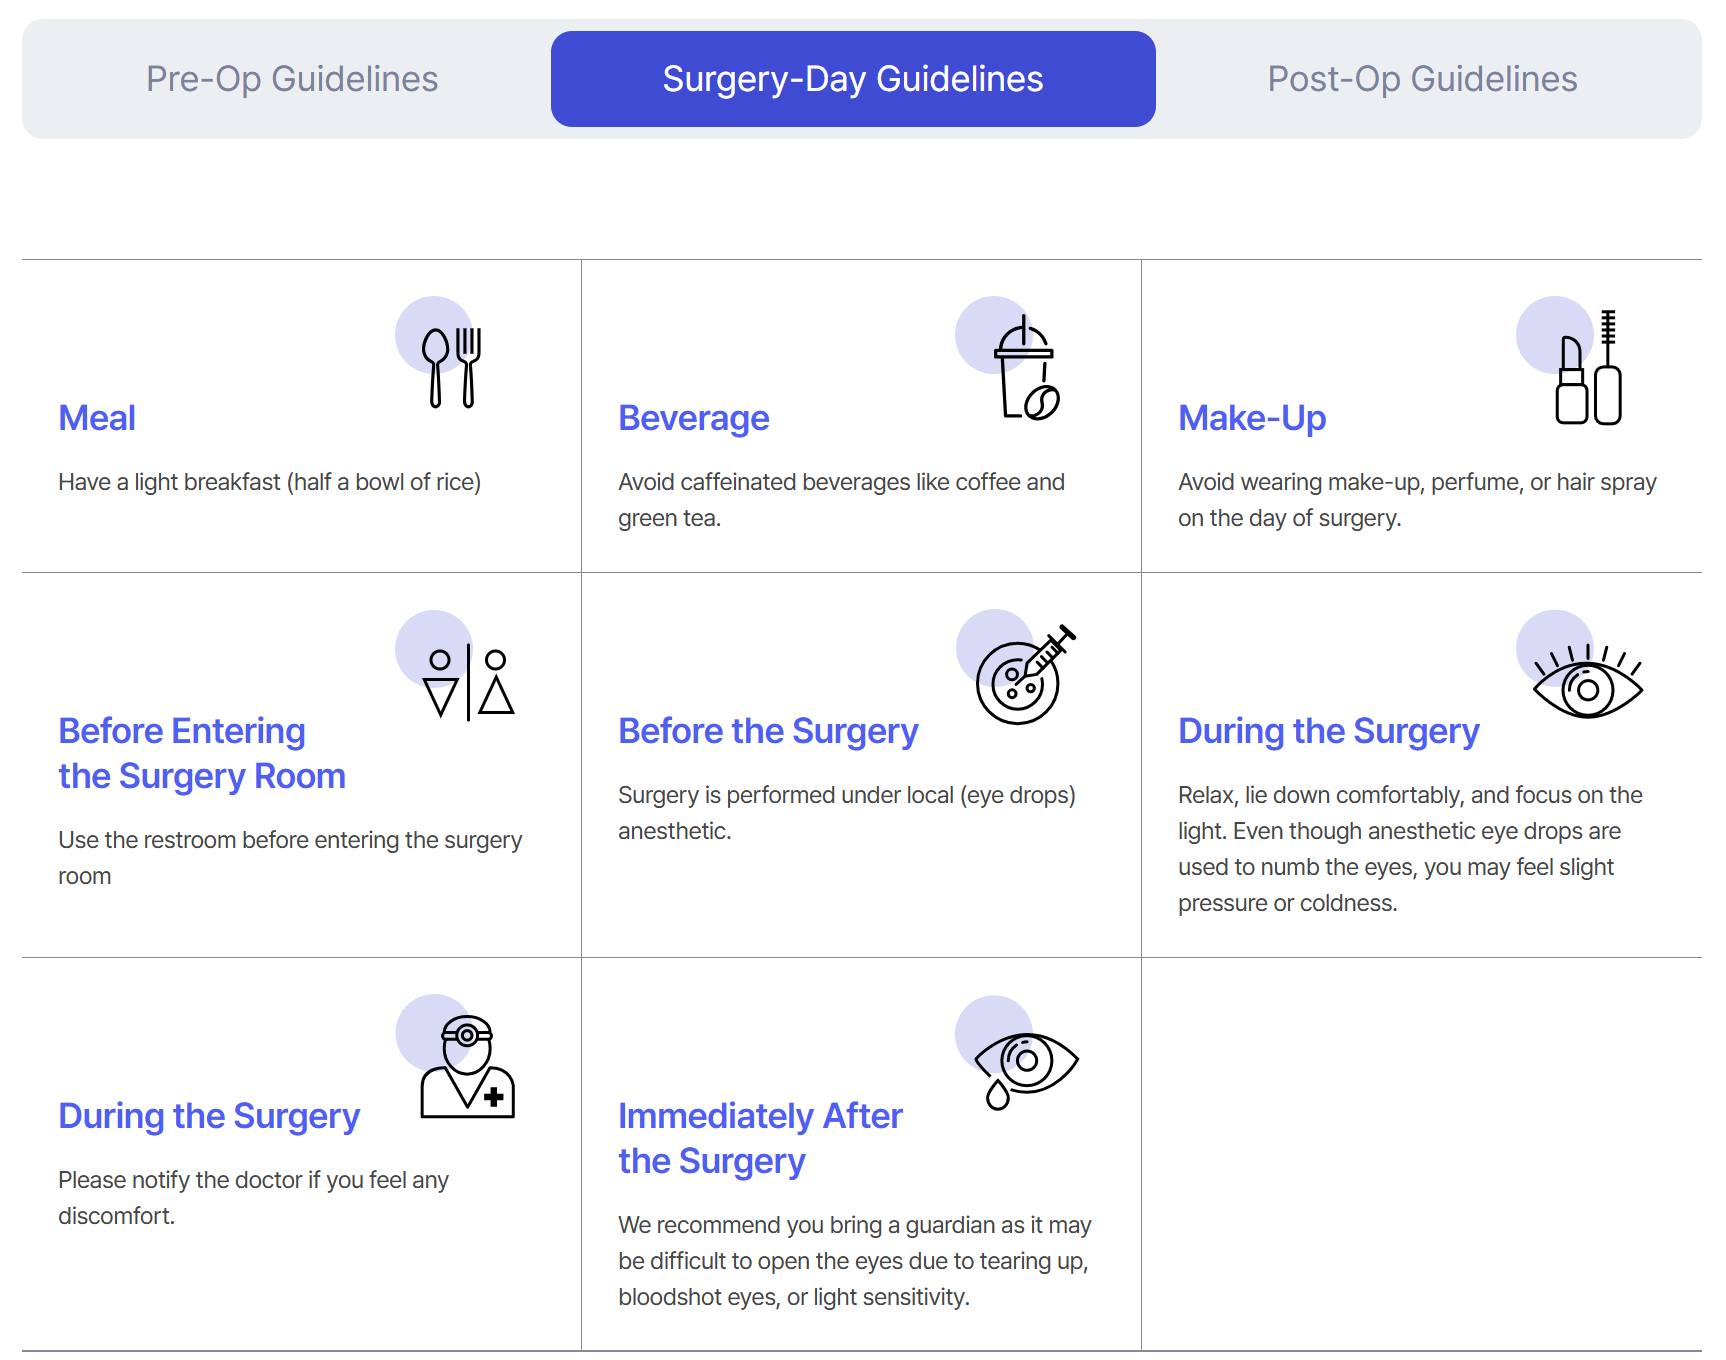
Task: Click the Beverage heading
Action: coord(694,418)
